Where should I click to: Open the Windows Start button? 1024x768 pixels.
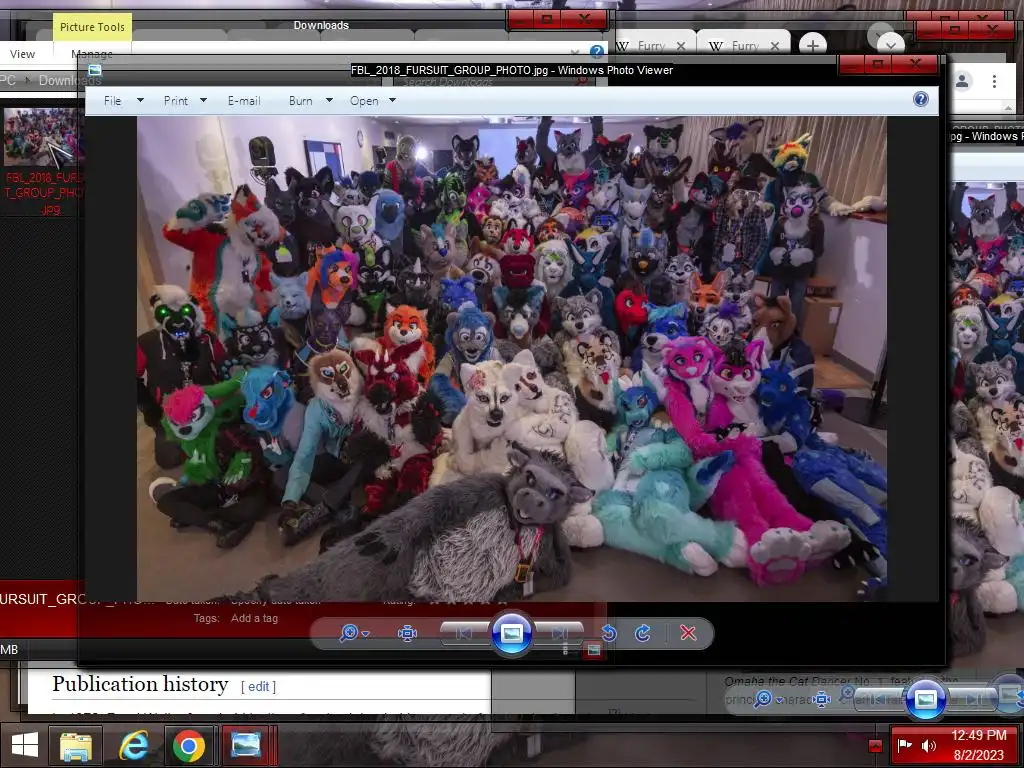tap(25, 745)
